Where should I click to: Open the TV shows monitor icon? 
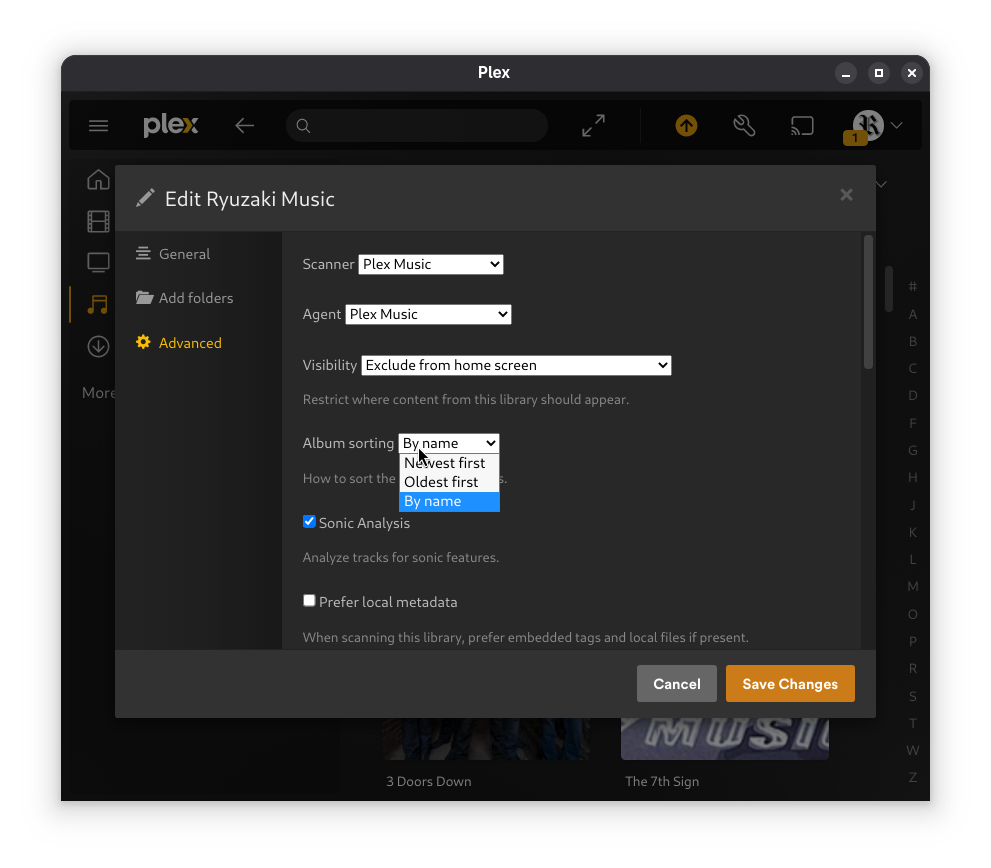pyautogui.click(x=98, y=262)
